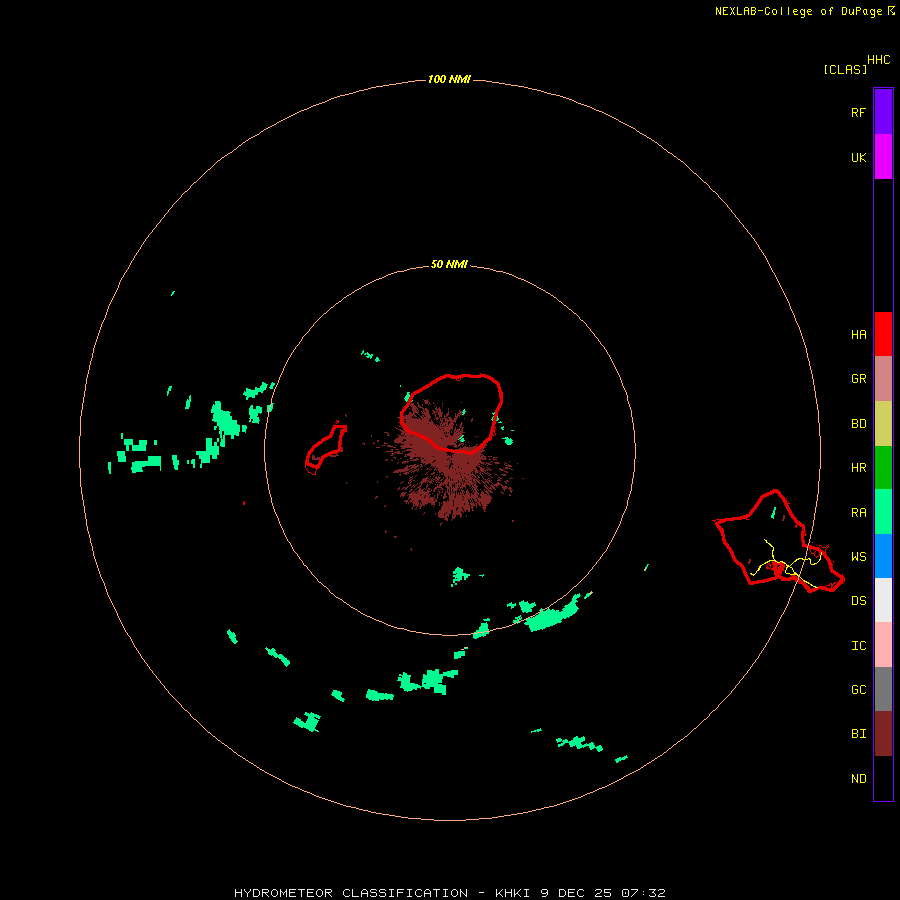Click the UK legend label

[858, 157]
